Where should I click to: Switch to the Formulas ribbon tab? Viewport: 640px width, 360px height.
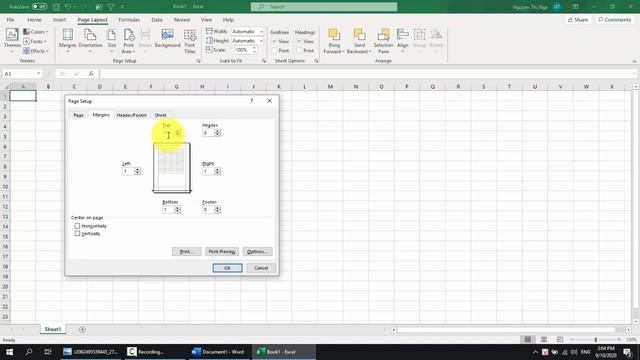tap(129, 20)
